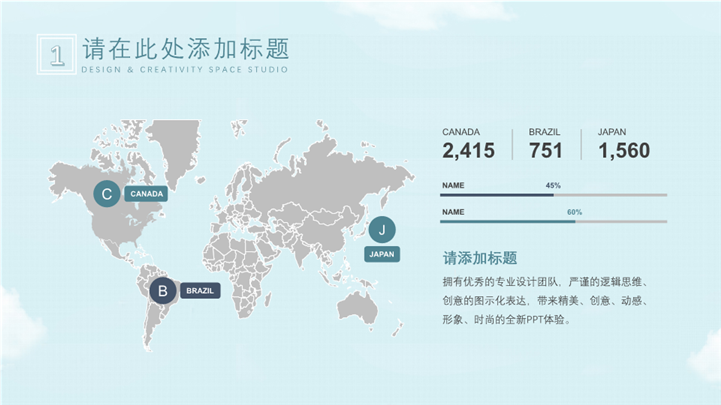The height and width of the screenshot is (405, 721).
Task: Select the "DESIGN & CREATIVITY SPACE STUDIO" subtitle
Action: (x=184, y=71)
